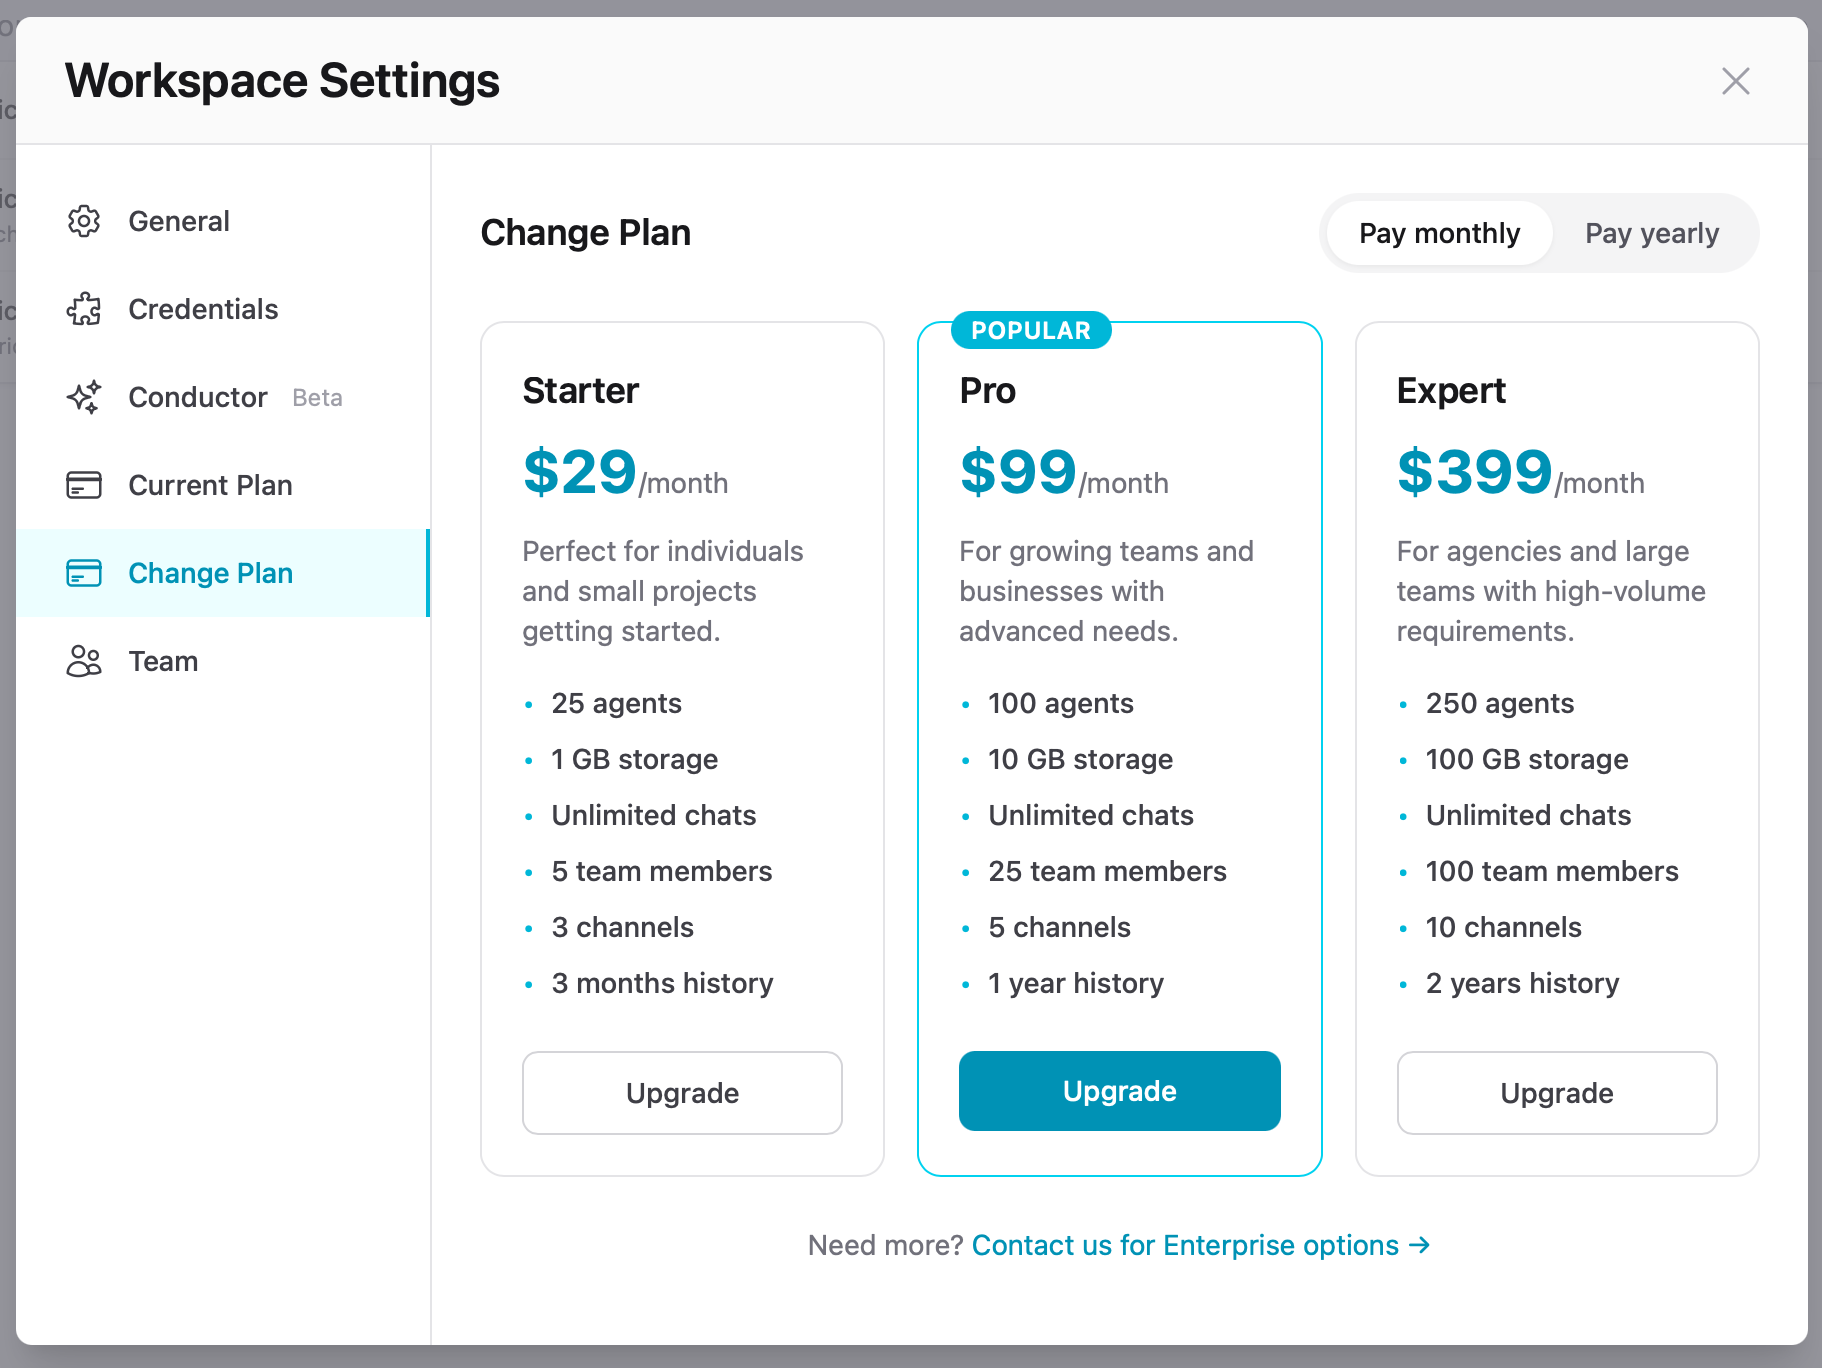The width and height of the screenshot is (1822, 1368).
Task: Switch billing to Pay yearly
Action: [1651, 233]
